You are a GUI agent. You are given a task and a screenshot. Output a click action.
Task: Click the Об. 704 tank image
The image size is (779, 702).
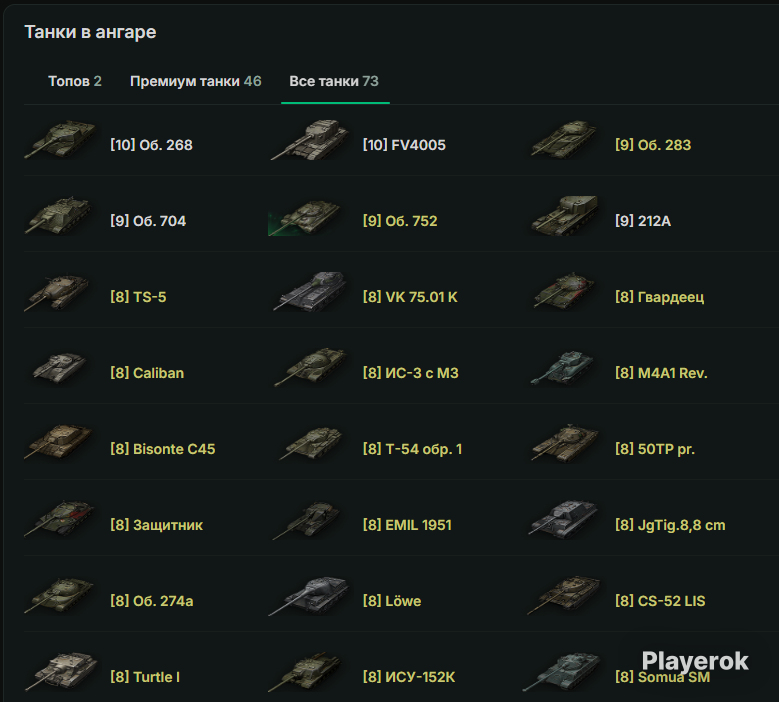tap(60, 216)
